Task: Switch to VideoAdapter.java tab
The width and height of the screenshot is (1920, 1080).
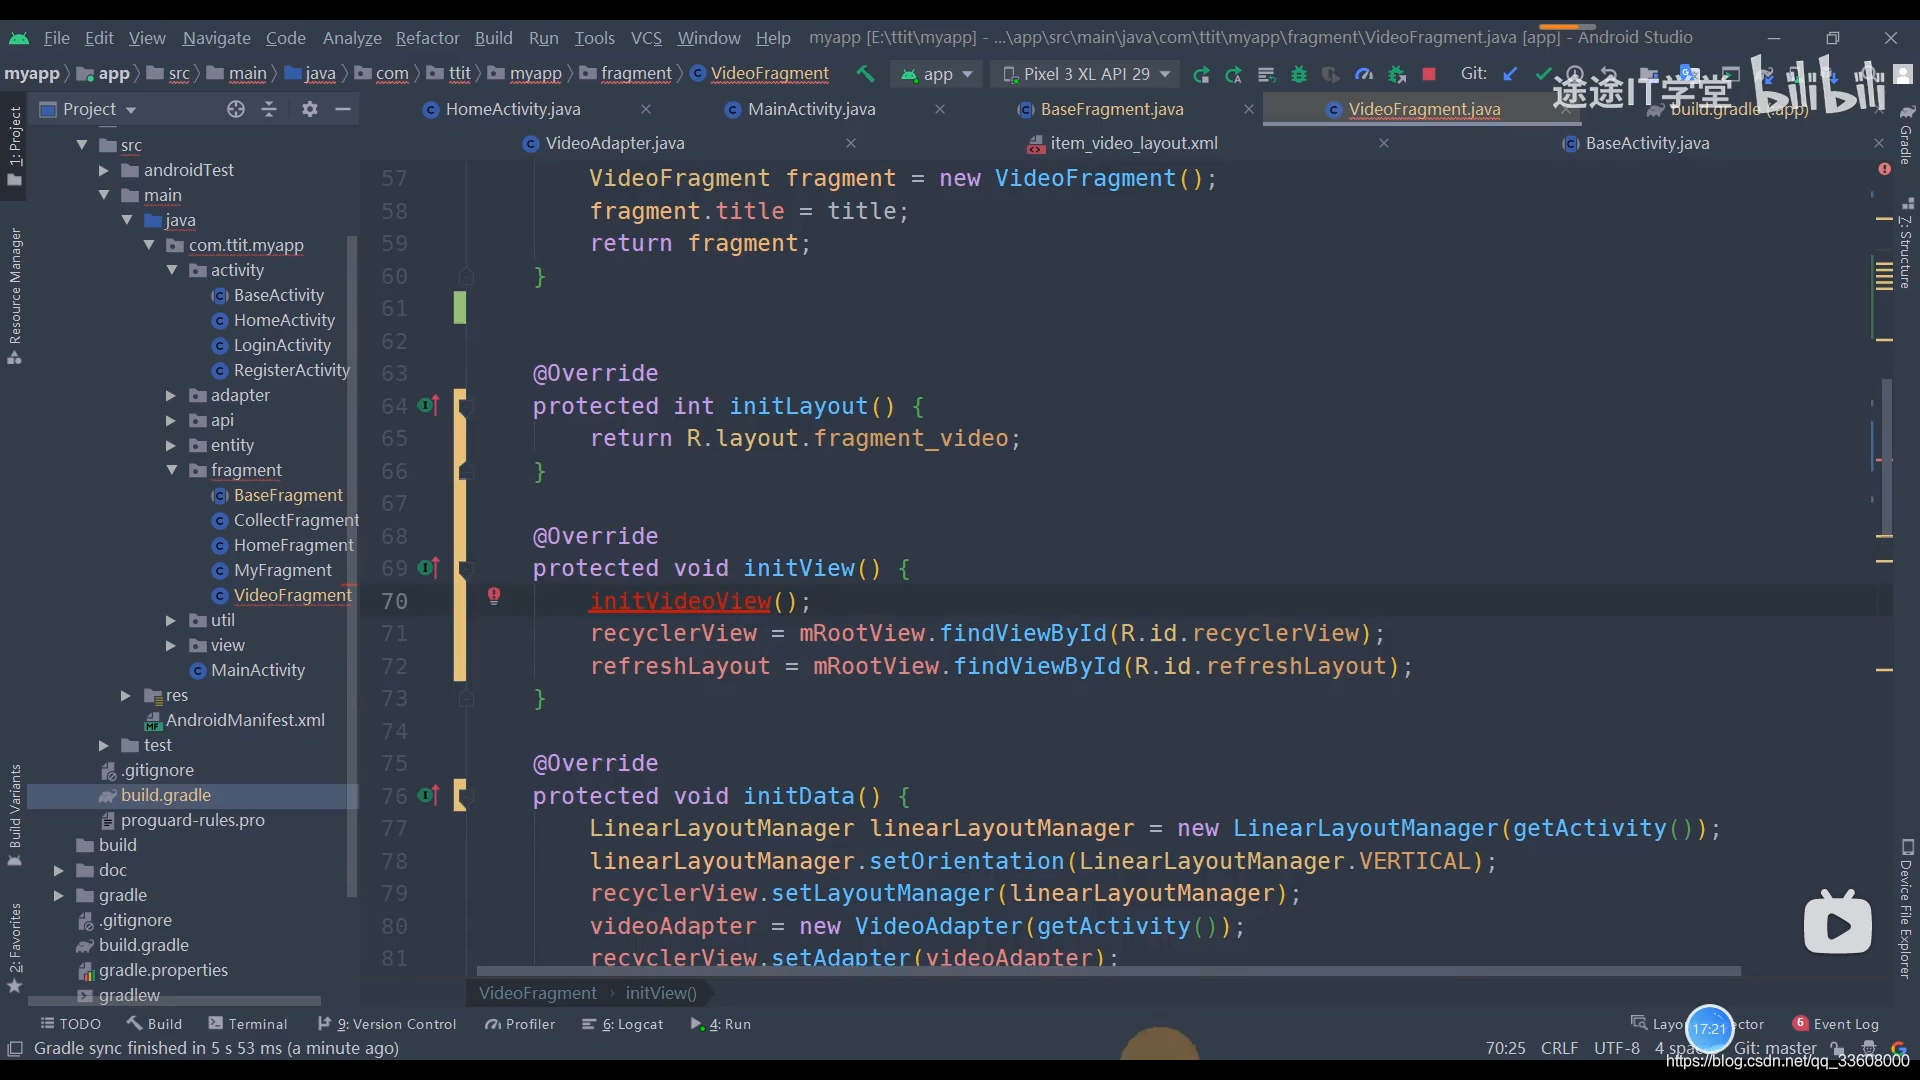Action: coord(614,143)
